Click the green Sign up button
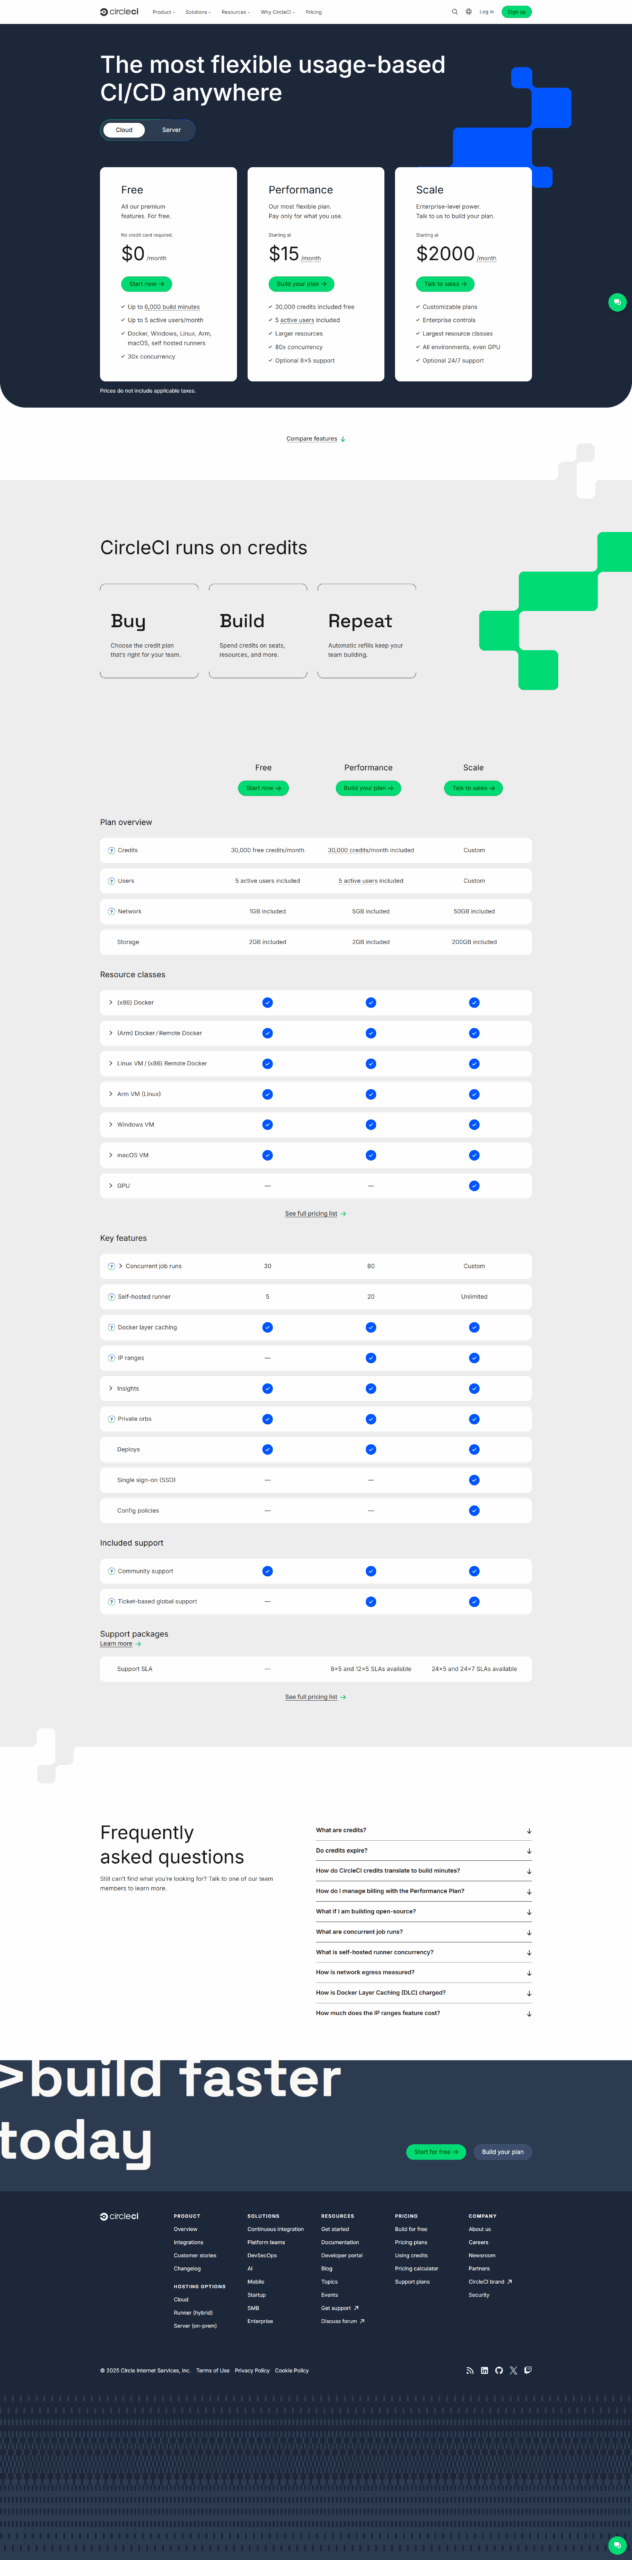 coord(516,12)
